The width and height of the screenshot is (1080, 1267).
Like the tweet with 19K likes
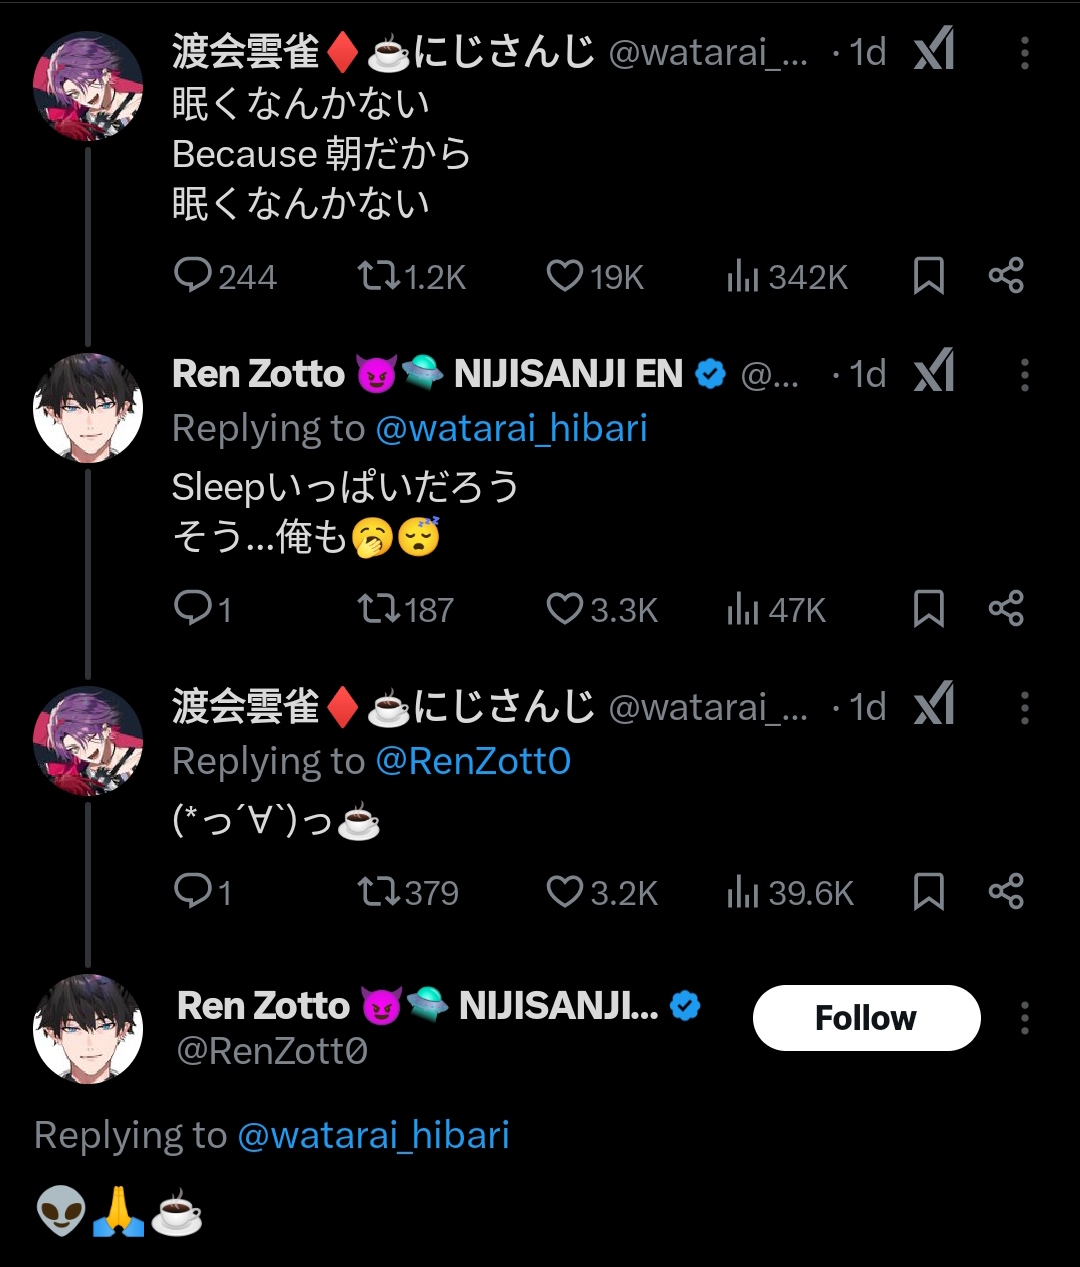(x=565, y=275)
